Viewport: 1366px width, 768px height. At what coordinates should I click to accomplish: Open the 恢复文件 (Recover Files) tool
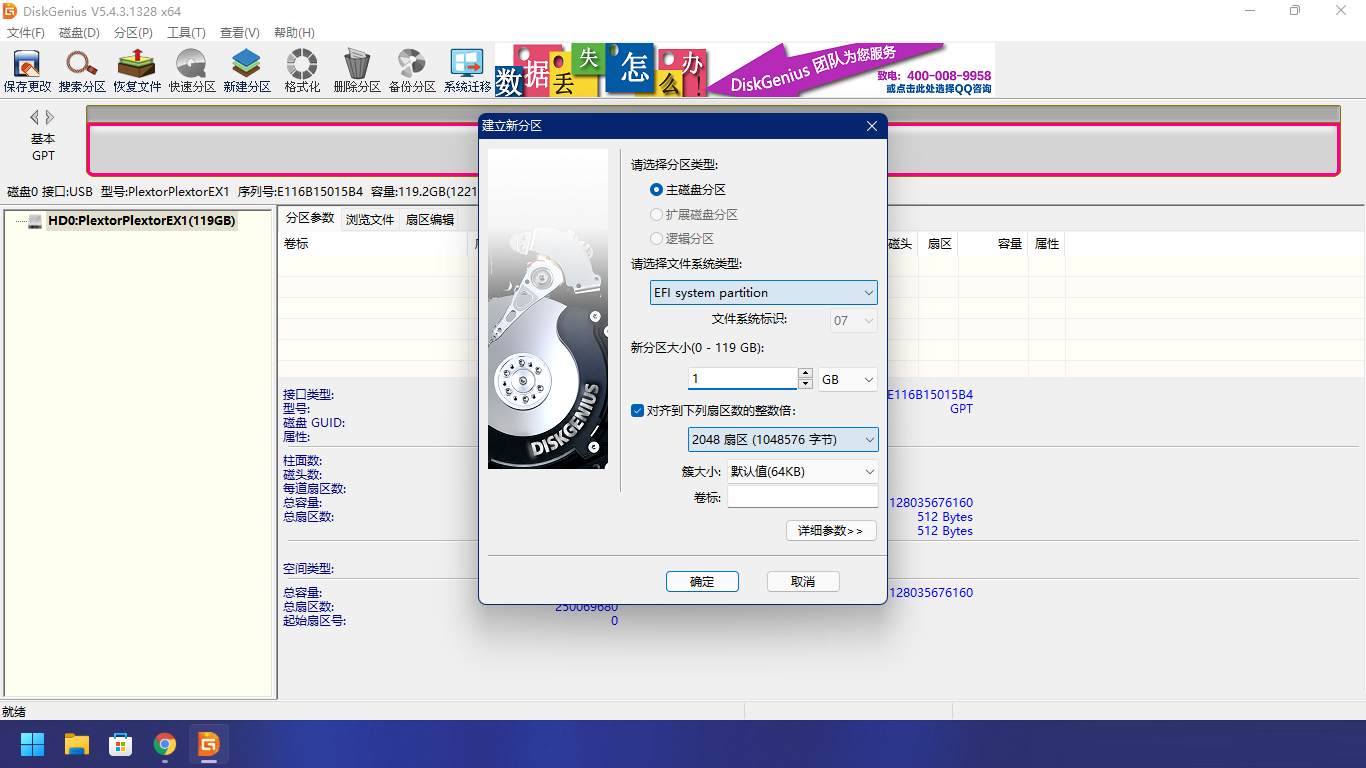pos(137,70)
